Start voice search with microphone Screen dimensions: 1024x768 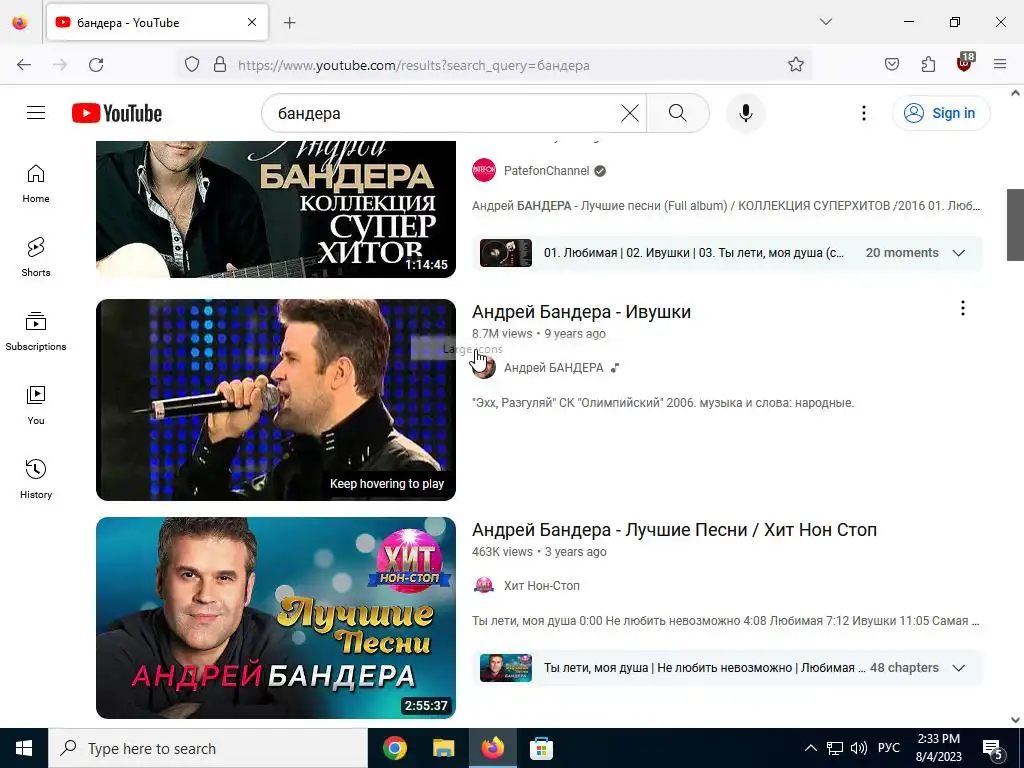pos(746,113)
